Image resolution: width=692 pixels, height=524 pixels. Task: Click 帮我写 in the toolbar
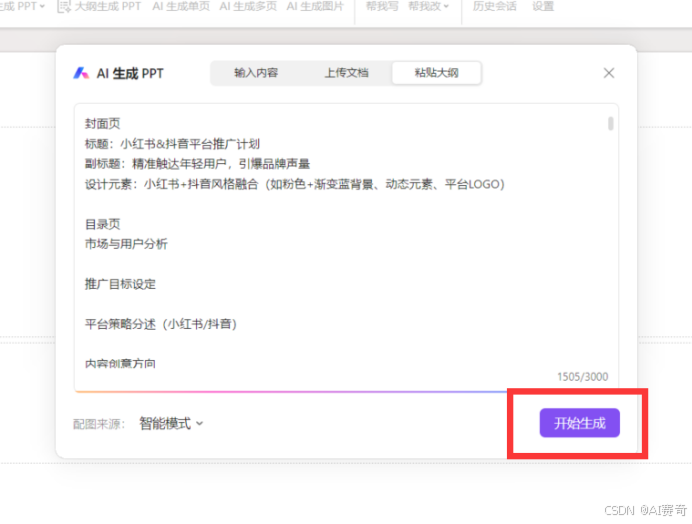click(x=382, y=6)
